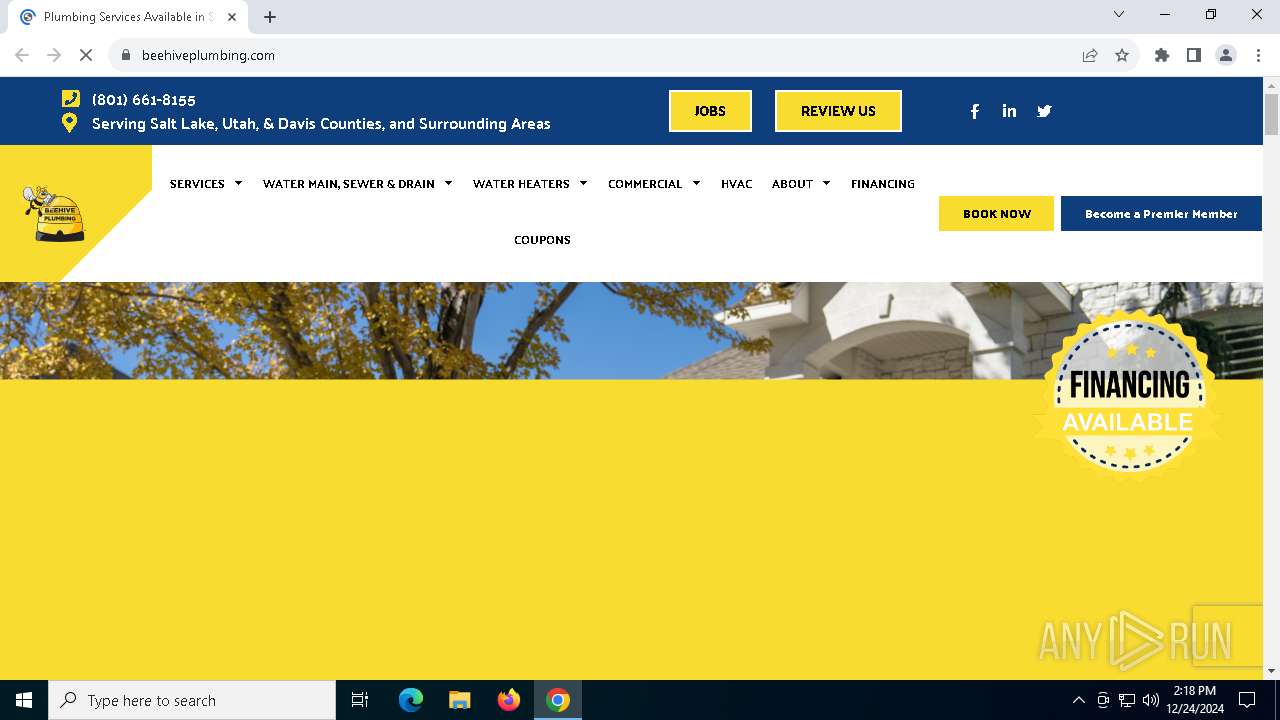Click the taskbar search box
The image size is (1280, 720).
[192, 700]
